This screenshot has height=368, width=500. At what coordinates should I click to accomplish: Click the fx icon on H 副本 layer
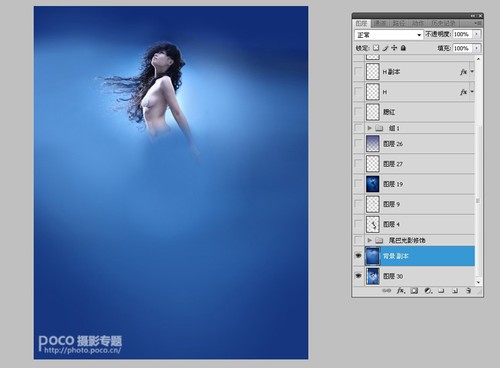463,72
